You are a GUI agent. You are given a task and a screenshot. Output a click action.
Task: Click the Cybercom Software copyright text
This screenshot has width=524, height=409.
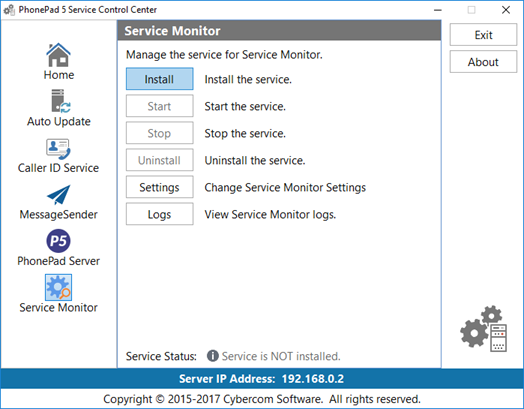[x=262, y=399]
